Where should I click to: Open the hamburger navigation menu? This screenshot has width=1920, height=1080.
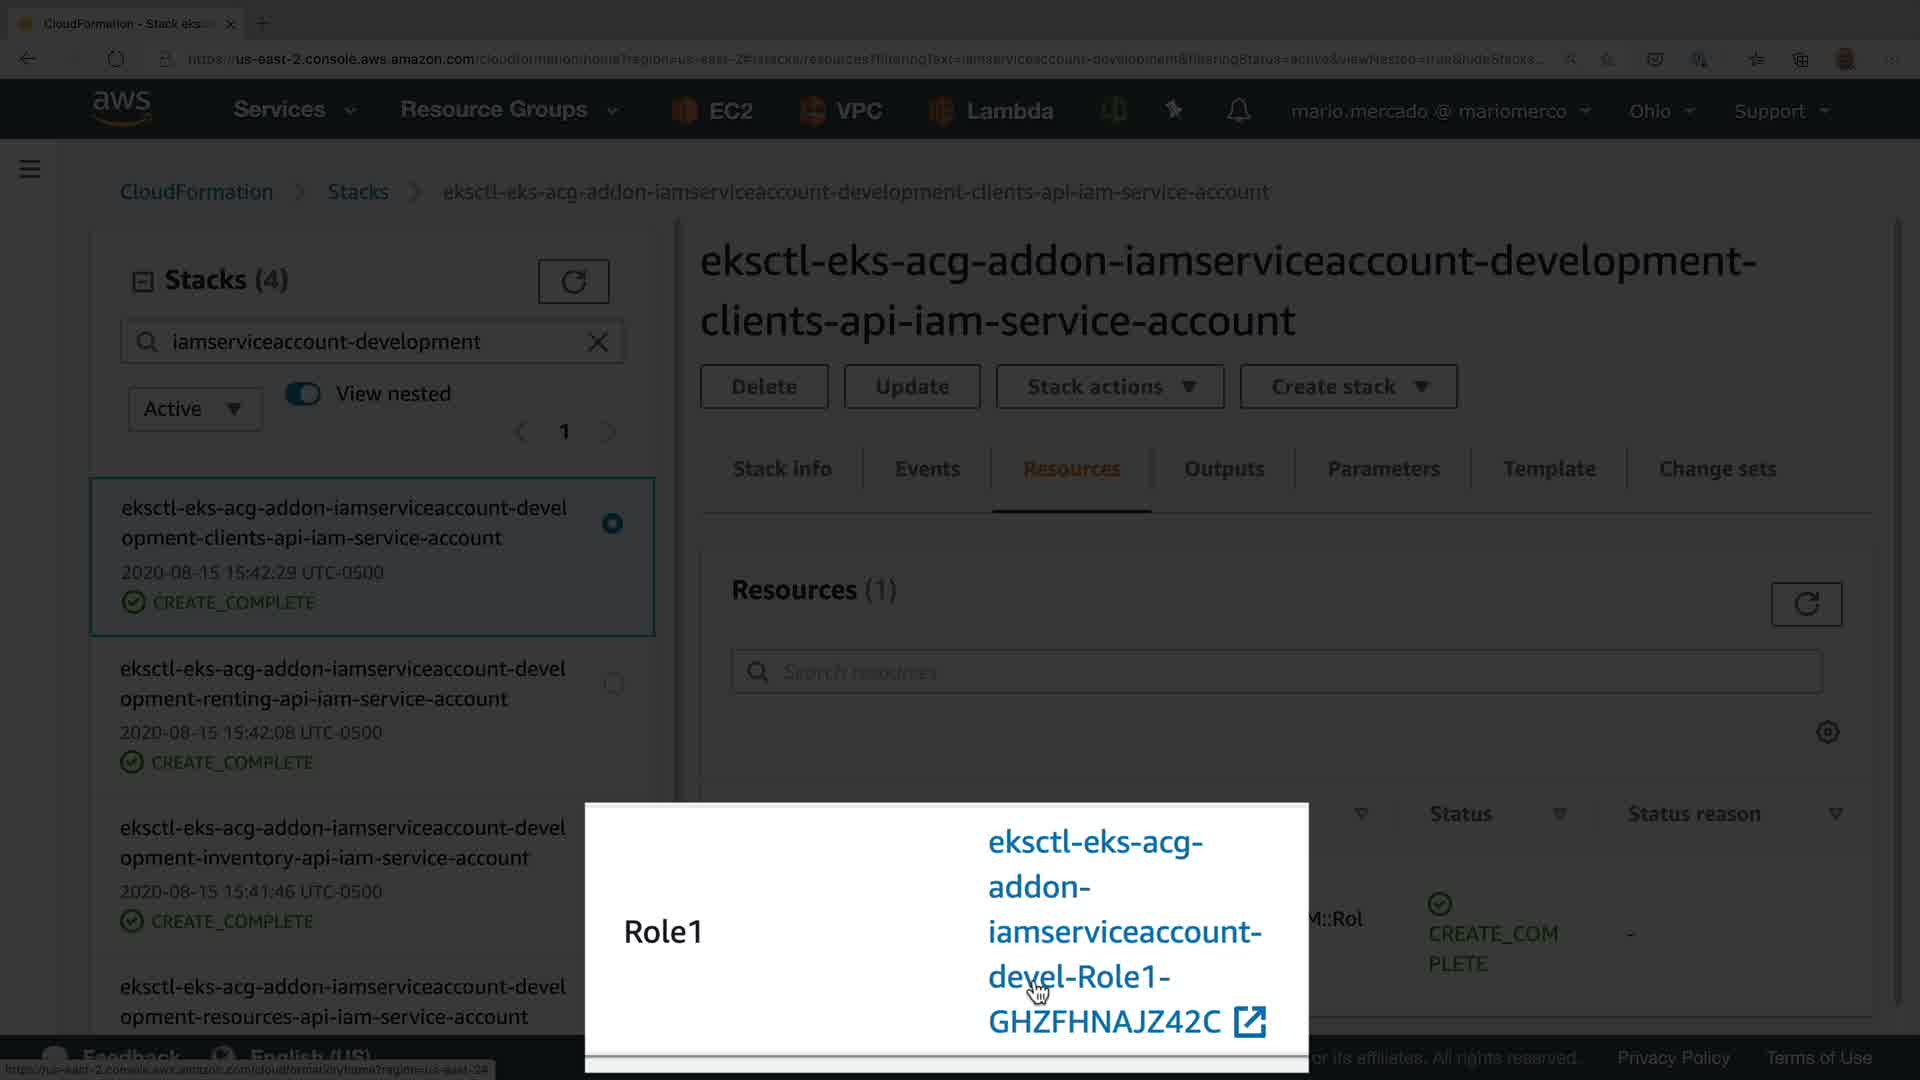30,169
